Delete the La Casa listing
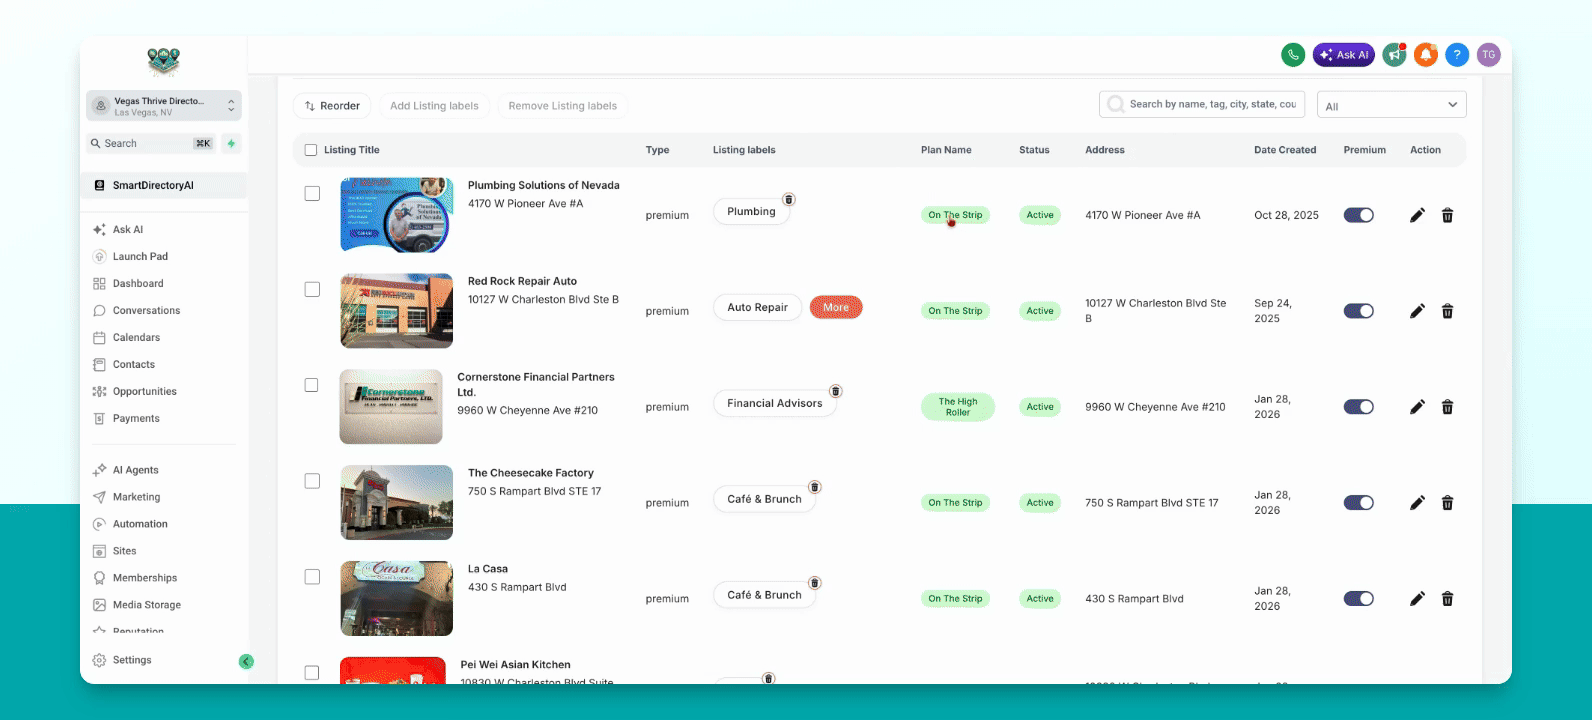 1447,599
